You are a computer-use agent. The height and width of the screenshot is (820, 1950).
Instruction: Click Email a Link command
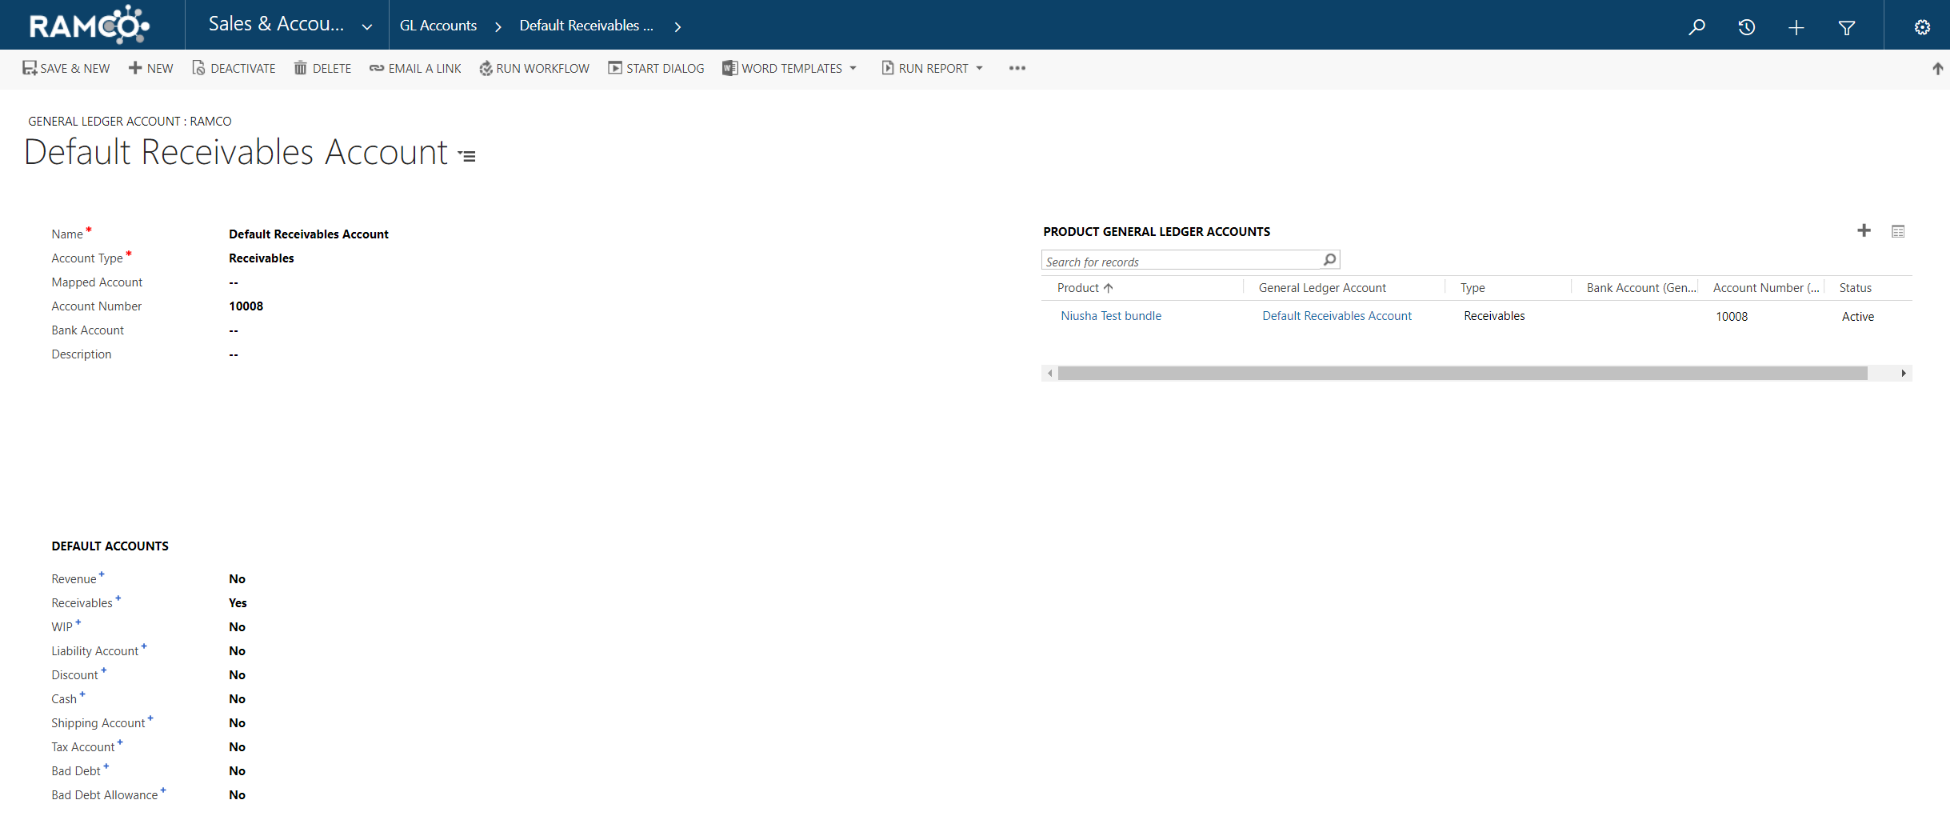pyautogui.click(x=415, y=68)
